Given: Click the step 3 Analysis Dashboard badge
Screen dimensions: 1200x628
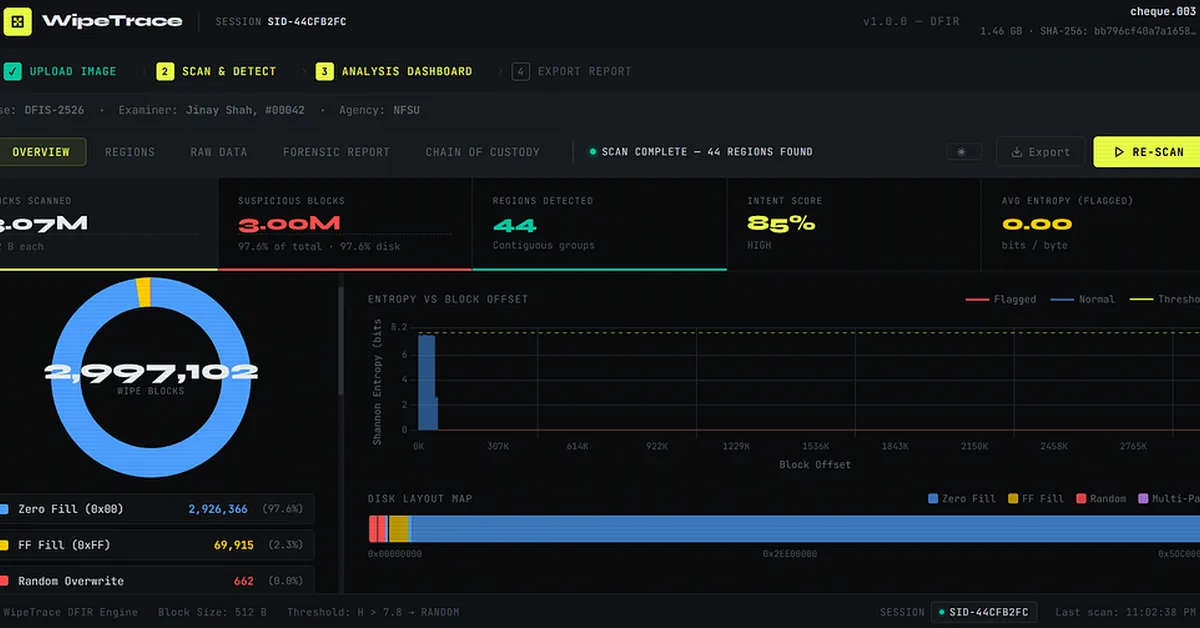Looking at the screenshot, I should 325,72.
